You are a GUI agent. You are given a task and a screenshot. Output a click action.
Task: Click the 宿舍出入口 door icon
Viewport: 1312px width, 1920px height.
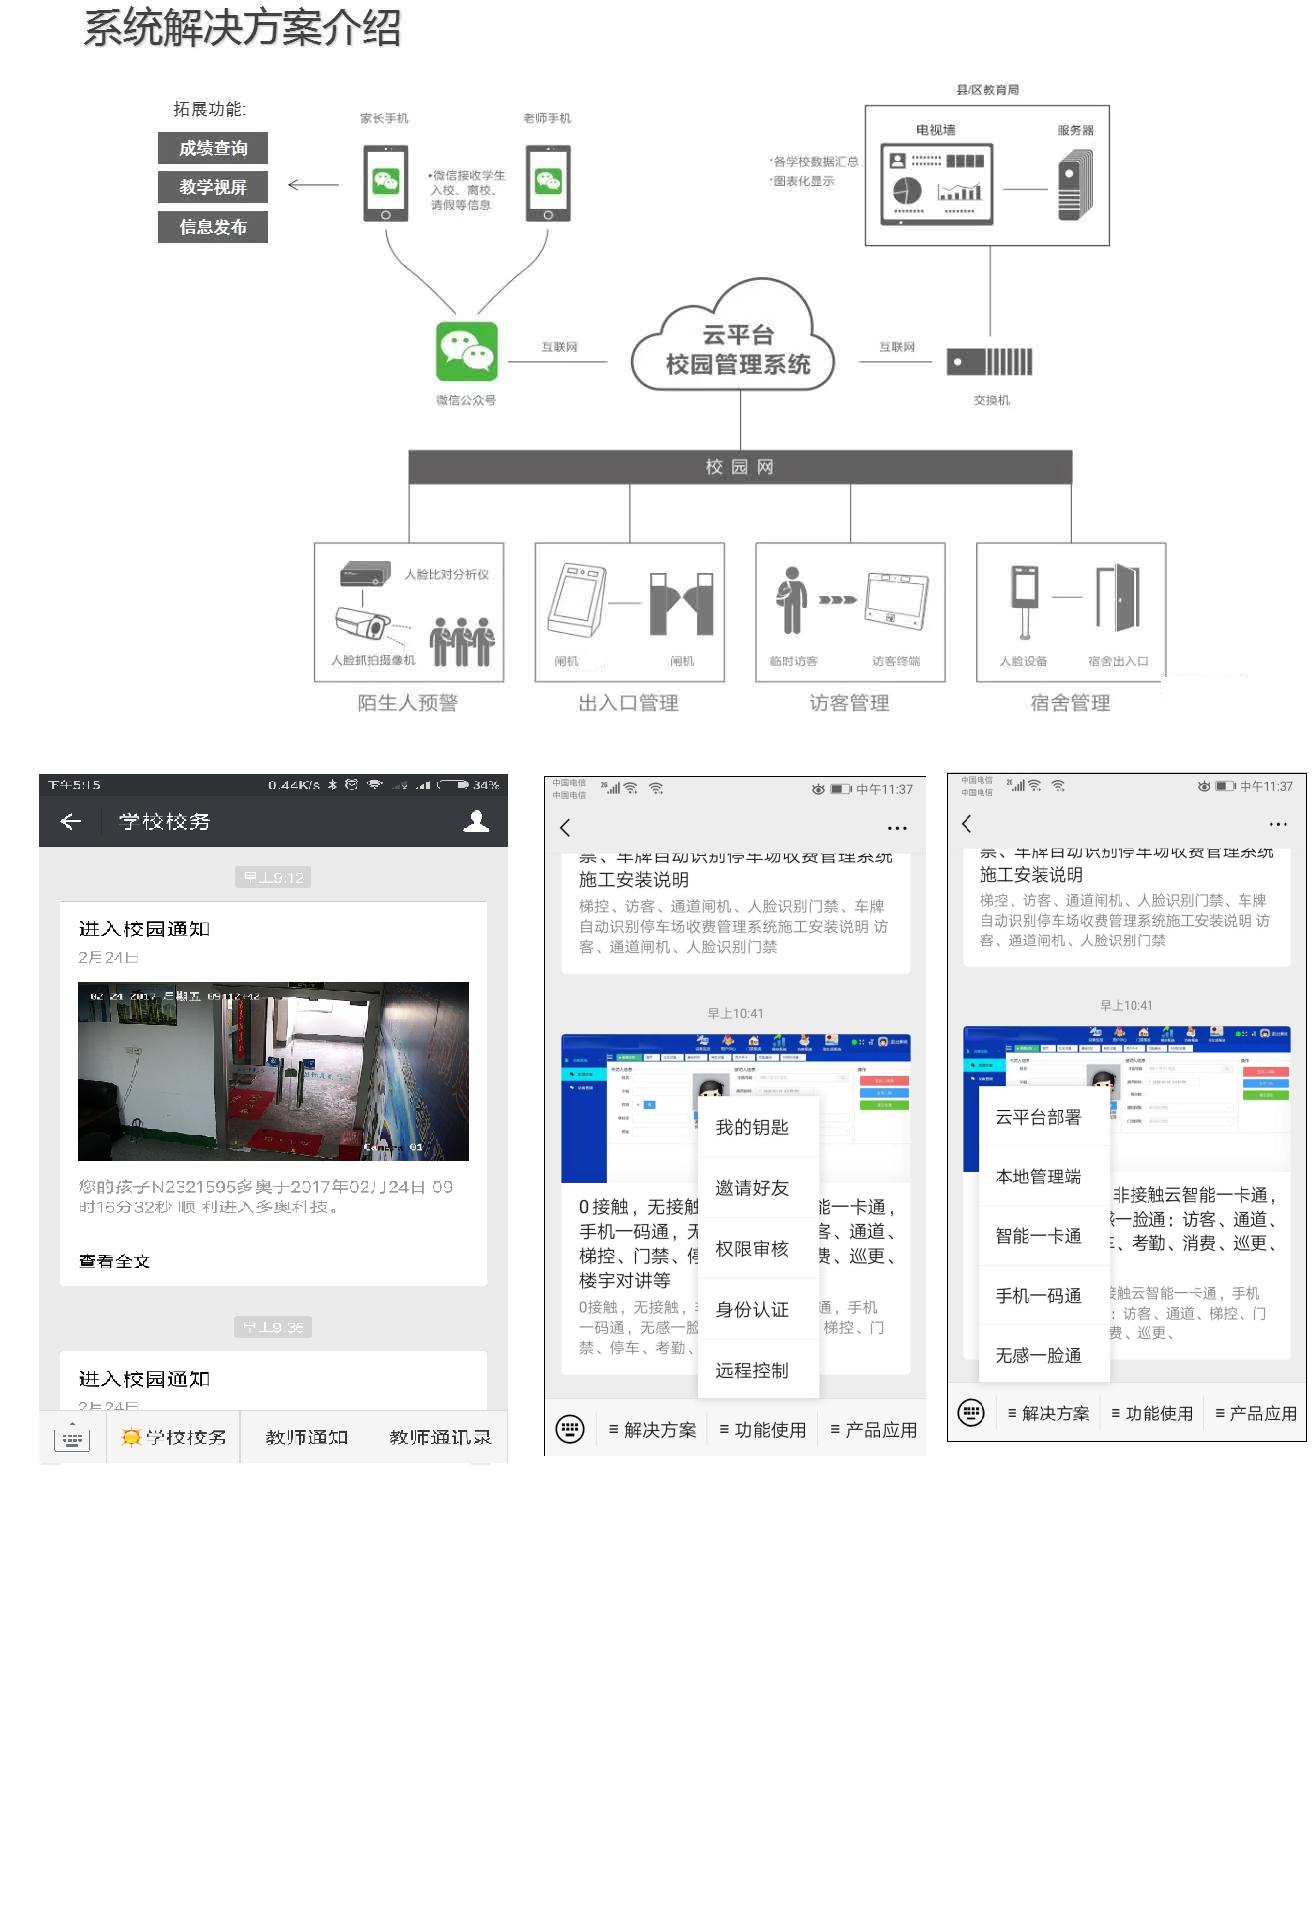(1118, 597)
